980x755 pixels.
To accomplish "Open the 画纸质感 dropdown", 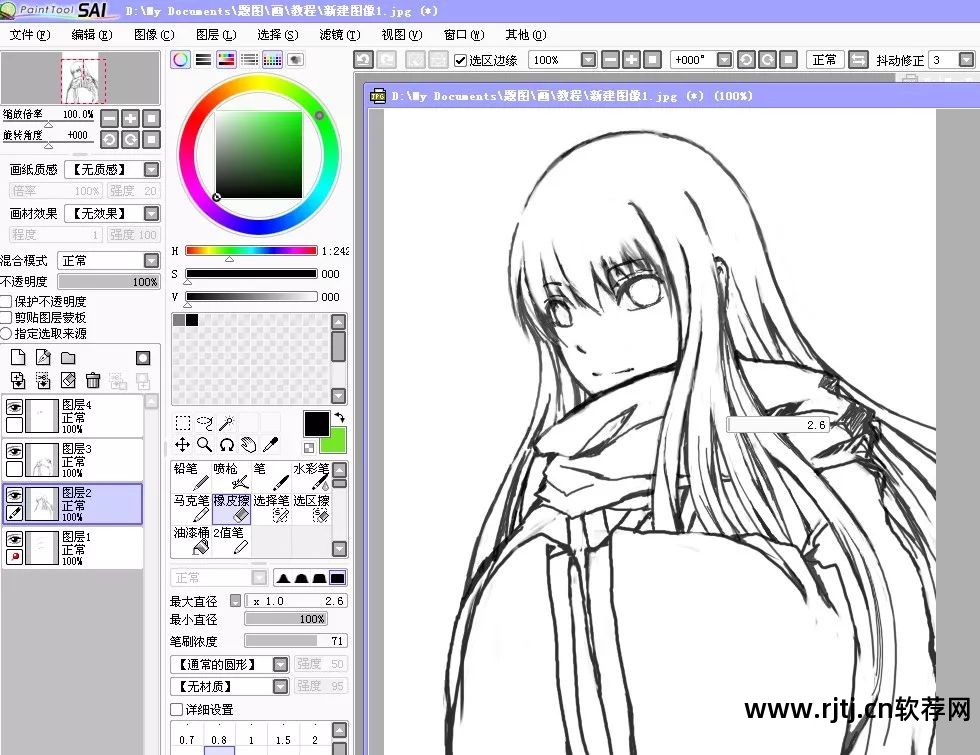I will [151, 169].
